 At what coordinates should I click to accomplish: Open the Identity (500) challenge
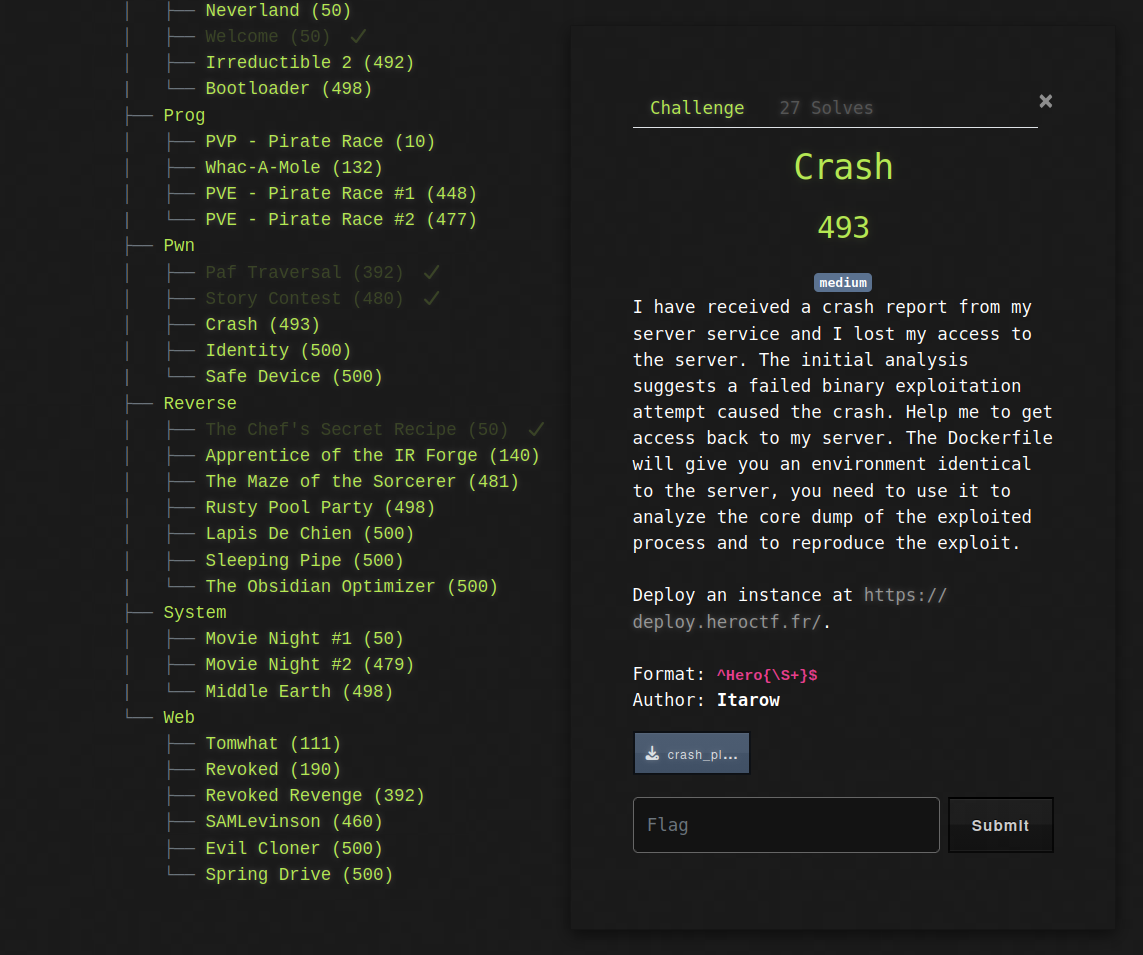pyautogui.click(x=278, y=351)
